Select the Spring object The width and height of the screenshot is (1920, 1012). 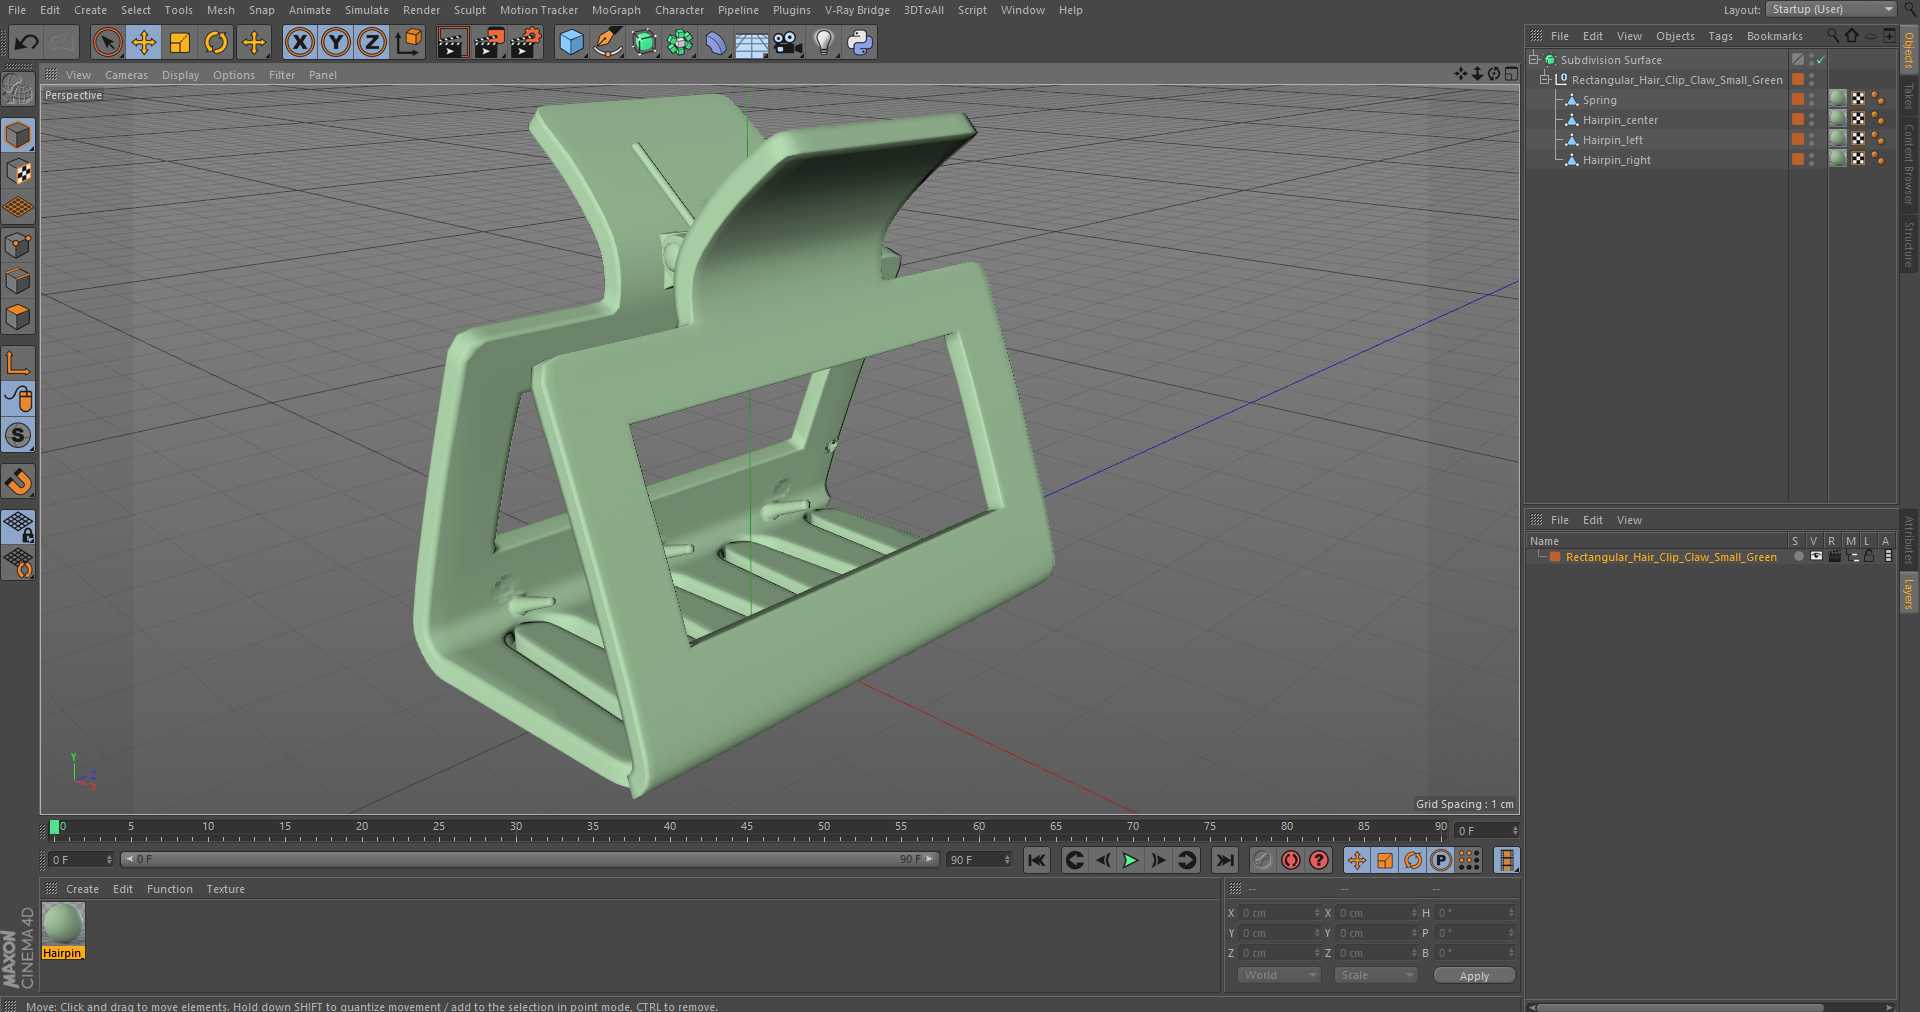(x=1599, y=100)
